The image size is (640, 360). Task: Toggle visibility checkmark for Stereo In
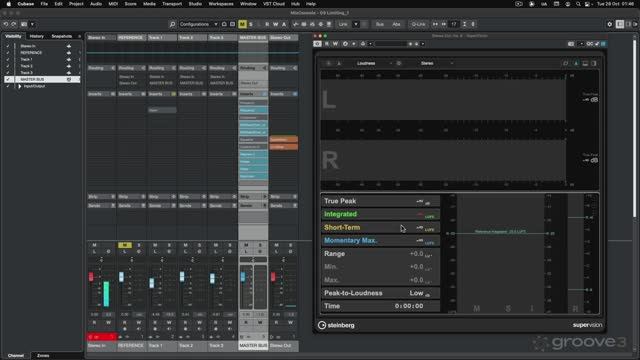(x=7, y=46)
